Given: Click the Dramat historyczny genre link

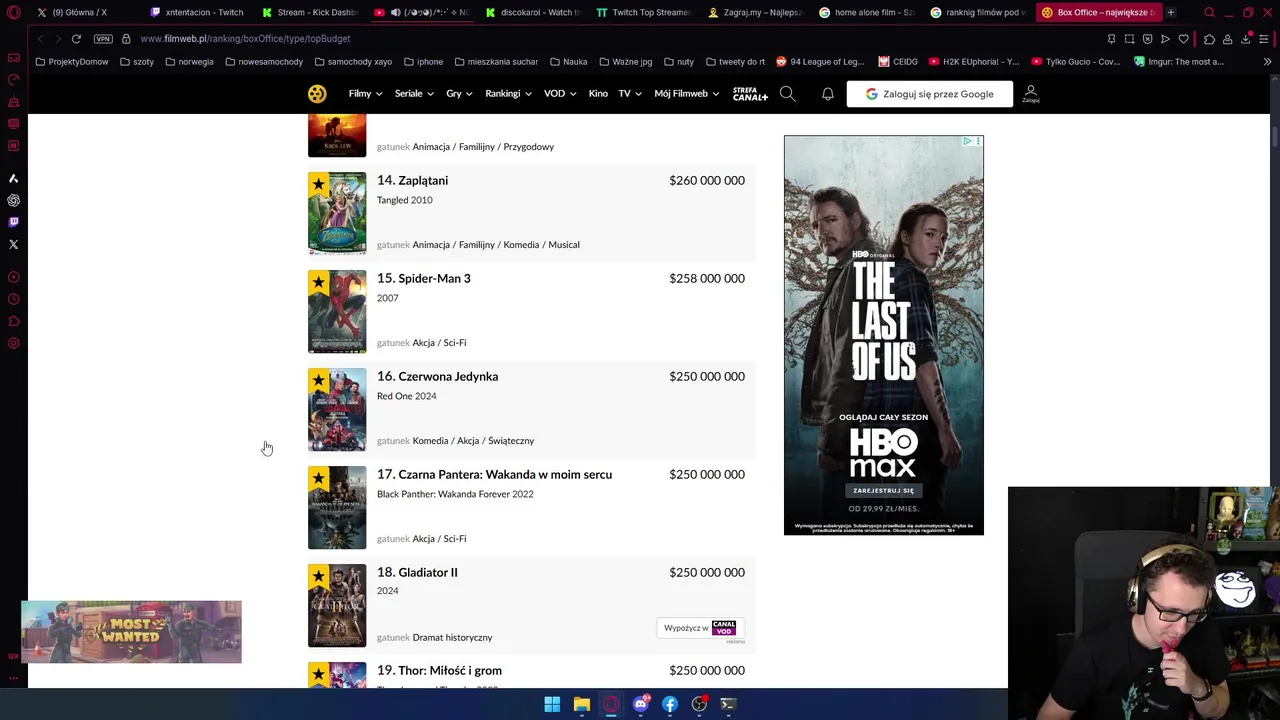Looking at the screenshot, I should point(452,637).
